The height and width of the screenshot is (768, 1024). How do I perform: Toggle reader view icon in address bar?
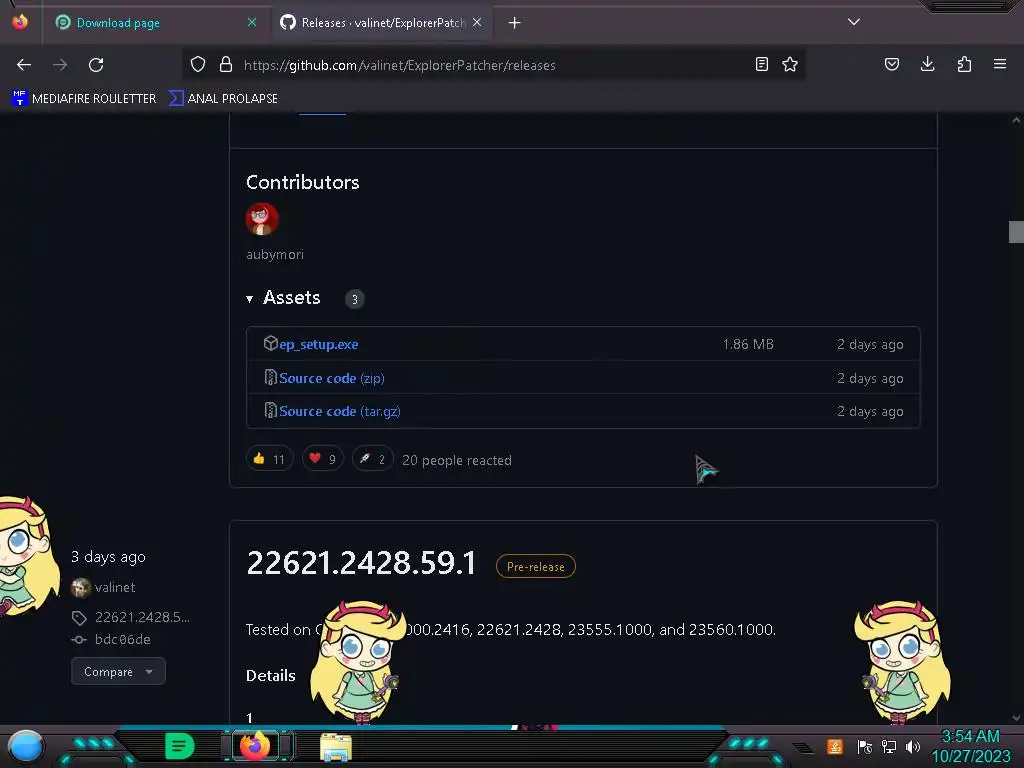[x=761, y=64]
